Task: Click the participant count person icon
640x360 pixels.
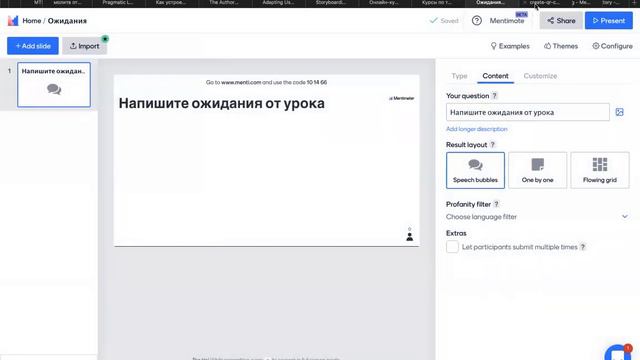Action: tap(409, 236)
